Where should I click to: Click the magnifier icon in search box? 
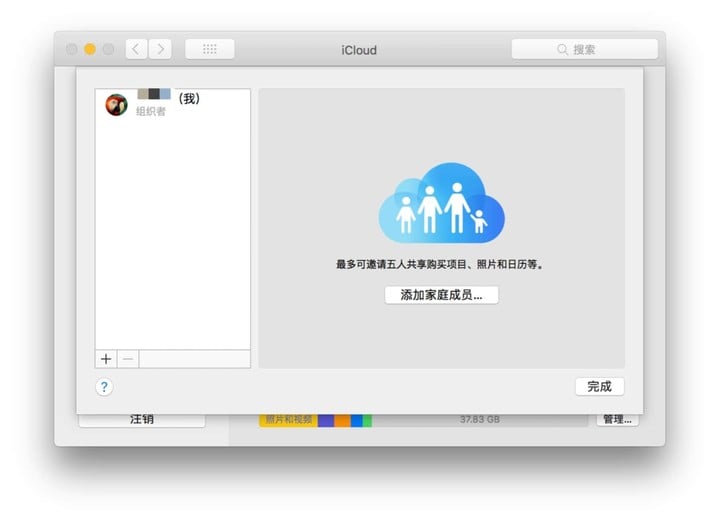[x=564, y=49]
